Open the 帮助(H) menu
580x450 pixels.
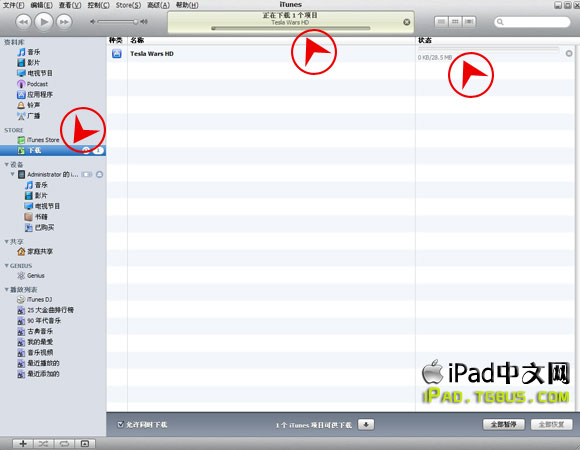click(x=187, y=5)
